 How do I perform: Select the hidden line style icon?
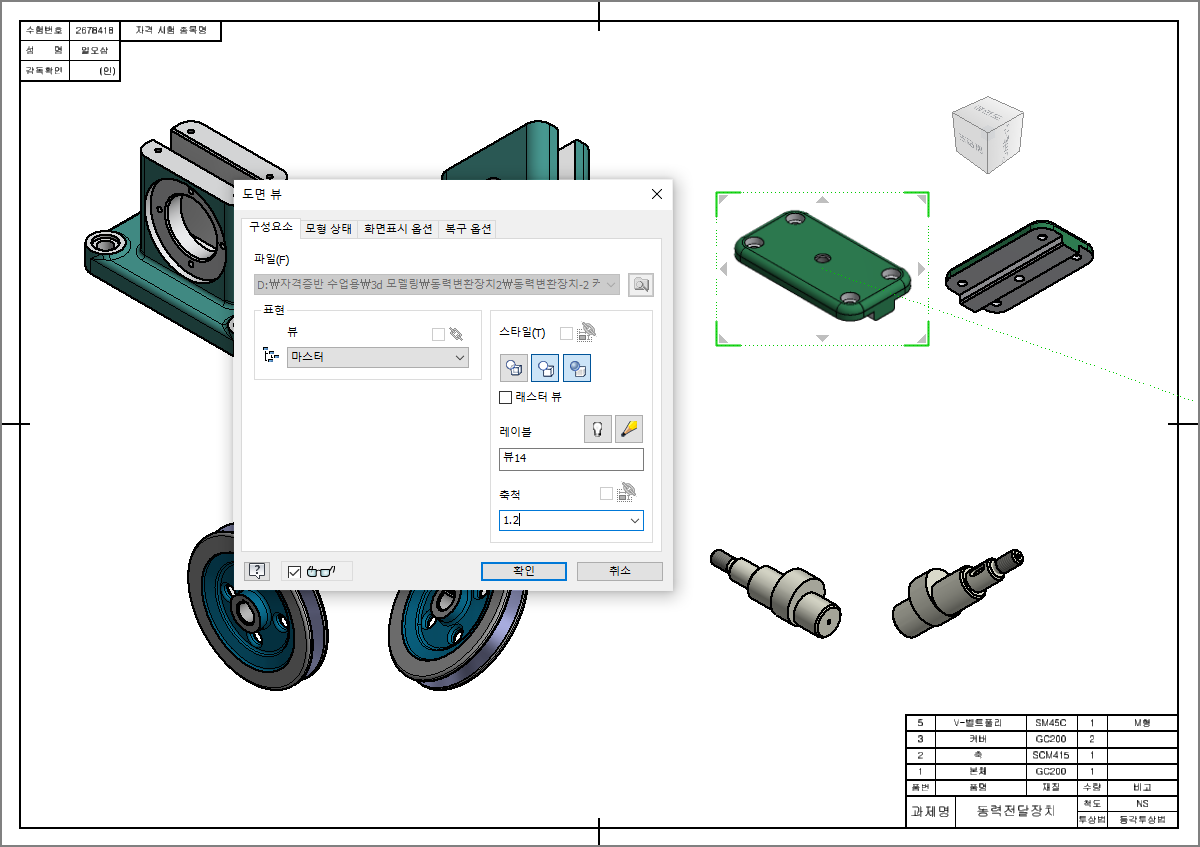tap(515, 368)
